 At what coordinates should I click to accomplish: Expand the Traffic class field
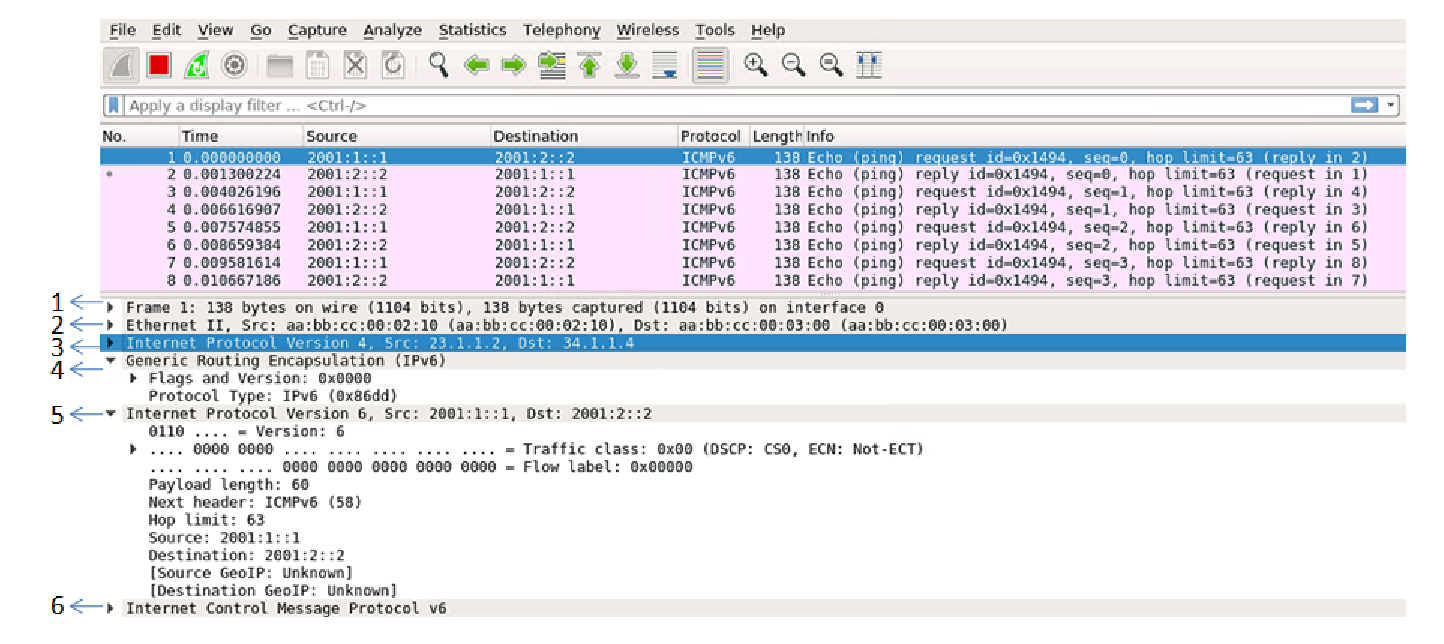coord(135,449)
